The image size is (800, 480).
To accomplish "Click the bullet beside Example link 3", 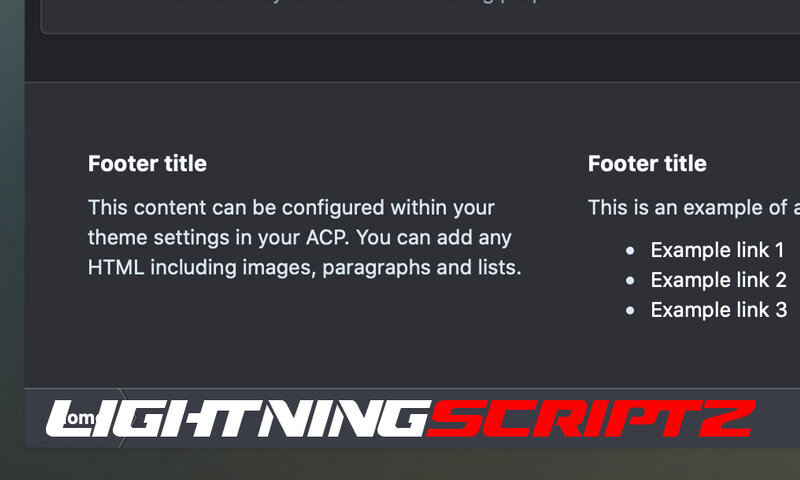I will (x=629, y=311).
